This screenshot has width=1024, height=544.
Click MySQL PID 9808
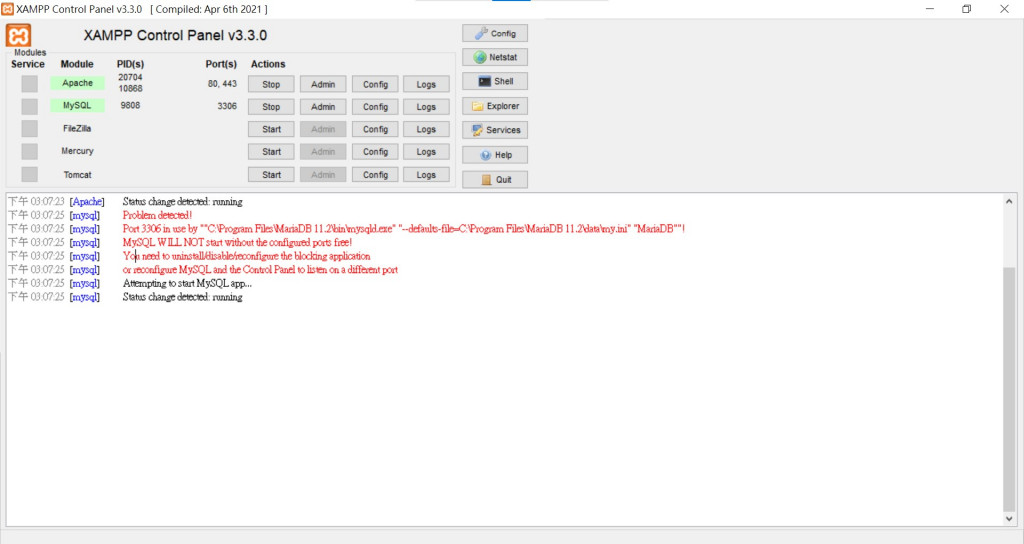pyautogui.click(x=130, y=105)
